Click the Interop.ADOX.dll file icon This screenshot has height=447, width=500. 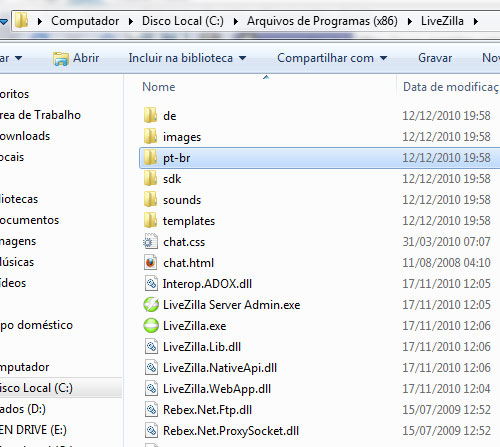(x=151, y=284)
